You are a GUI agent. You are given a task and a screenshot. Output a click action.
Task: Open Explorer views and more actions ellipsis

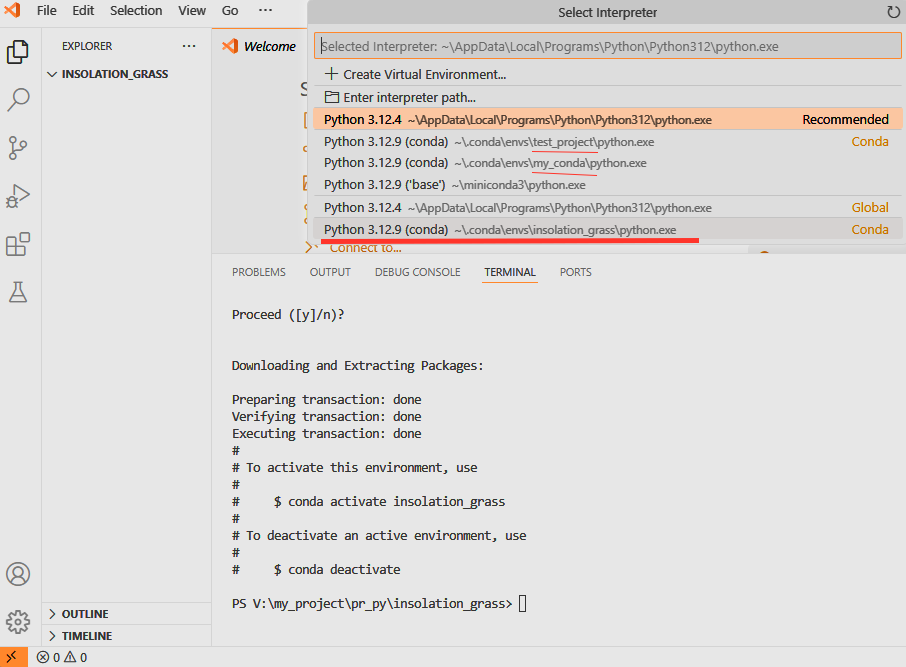pos(189,46)
